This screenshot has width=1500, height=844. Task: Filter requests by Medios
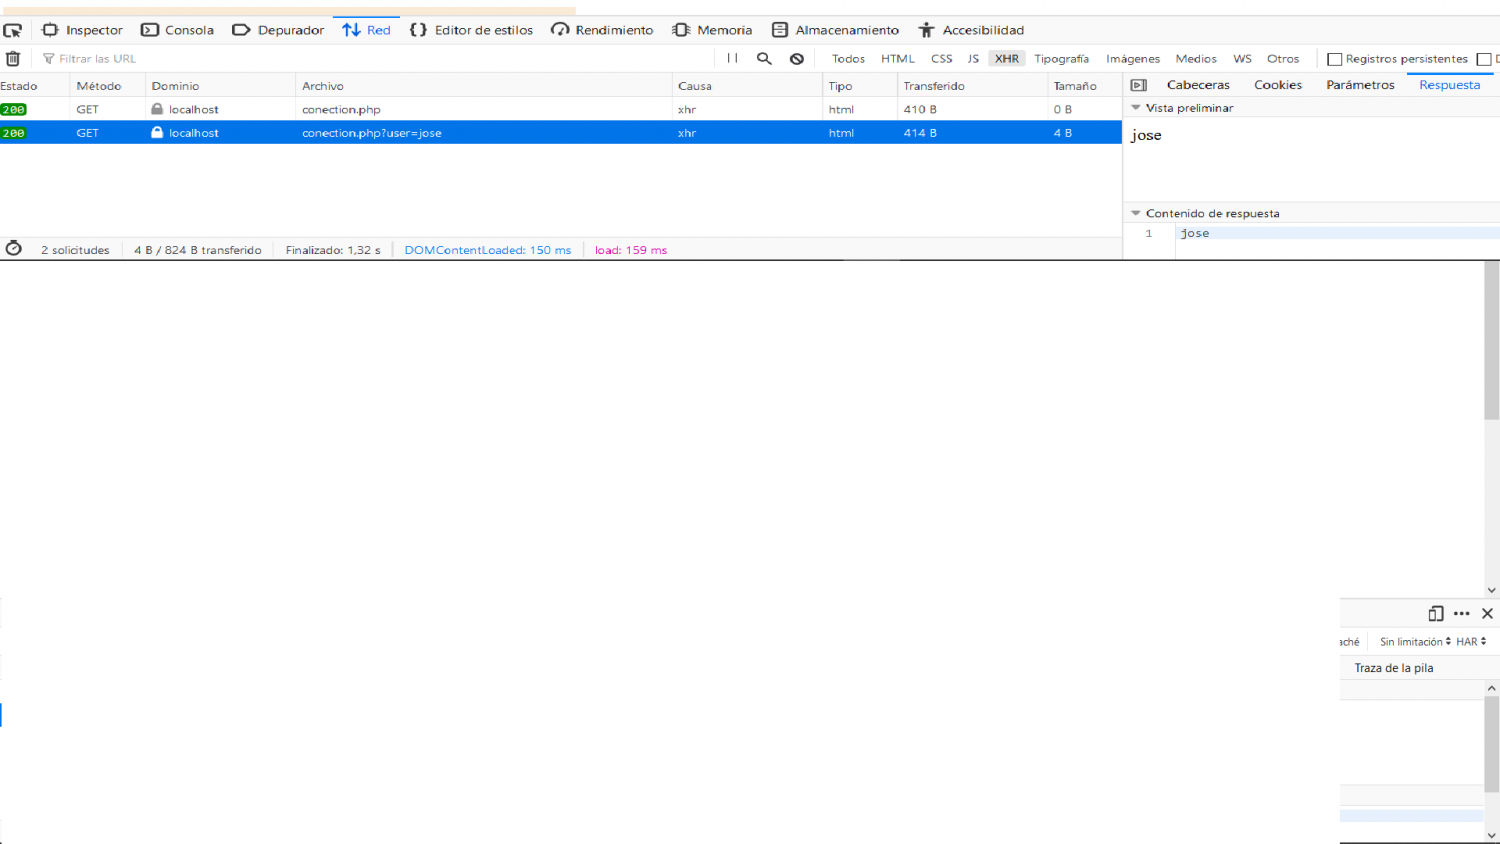coord(1196,59)
